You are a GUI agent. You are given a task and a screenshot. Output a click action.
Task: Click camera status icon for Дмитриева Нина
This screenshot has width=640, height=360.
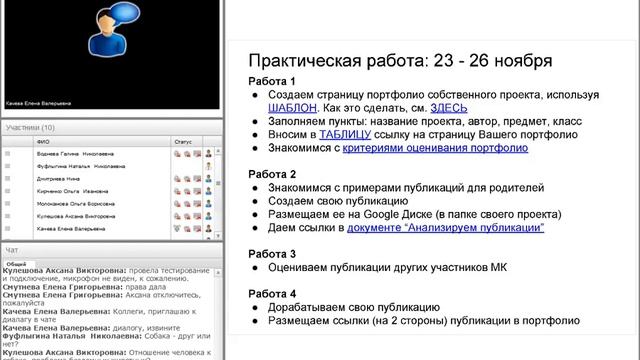point(187,179)
